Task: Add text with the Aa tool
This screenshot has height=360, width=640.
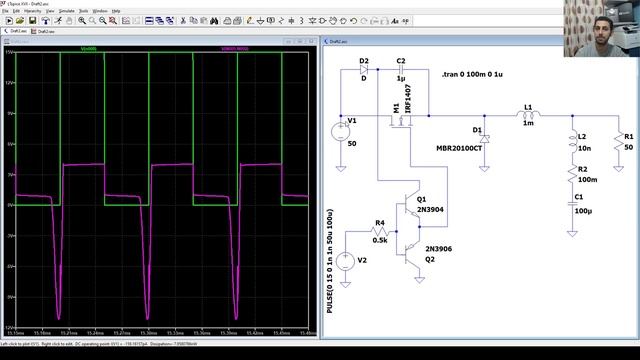Action: click(x=395, y=20)
